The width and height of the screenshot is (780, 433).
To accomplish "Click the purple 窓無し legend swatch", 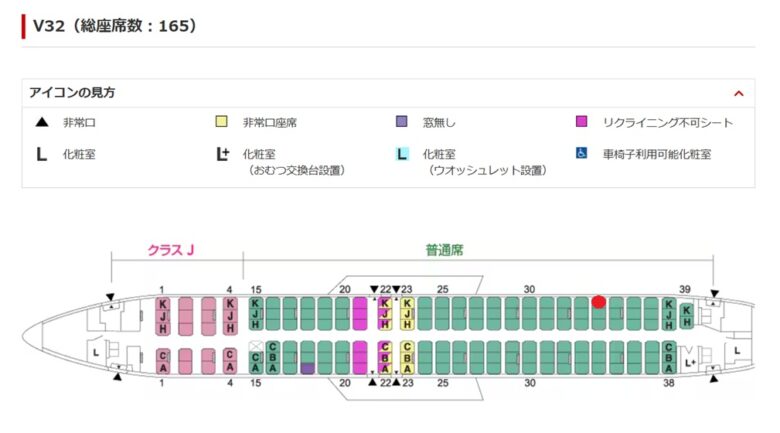I will point(401,121).
